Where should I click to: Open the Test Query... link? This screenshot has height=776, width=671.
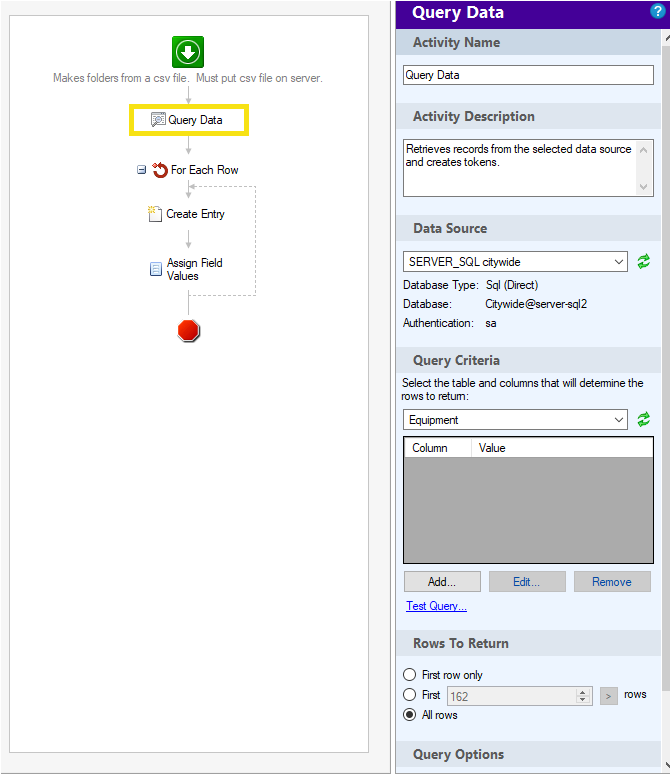click(436, 606)
